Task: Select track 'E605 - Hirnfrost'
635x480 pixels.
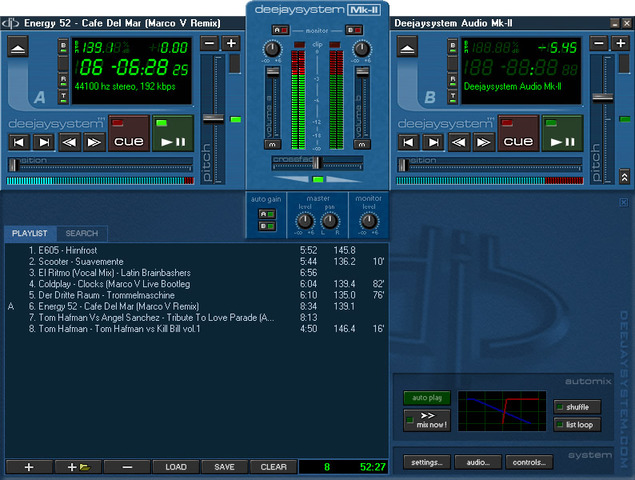Action: click(196, 250)
